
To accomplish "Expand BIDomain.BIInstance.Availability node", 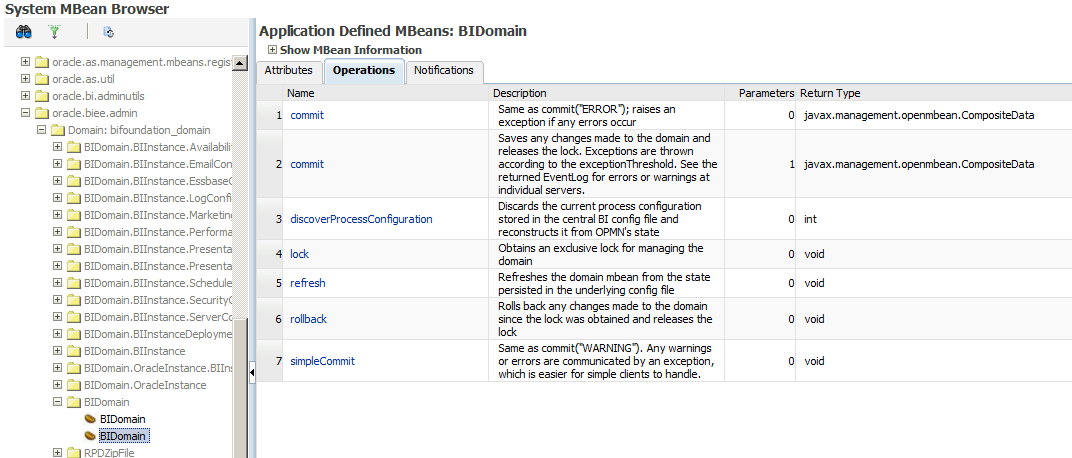I will coord(58,147).
